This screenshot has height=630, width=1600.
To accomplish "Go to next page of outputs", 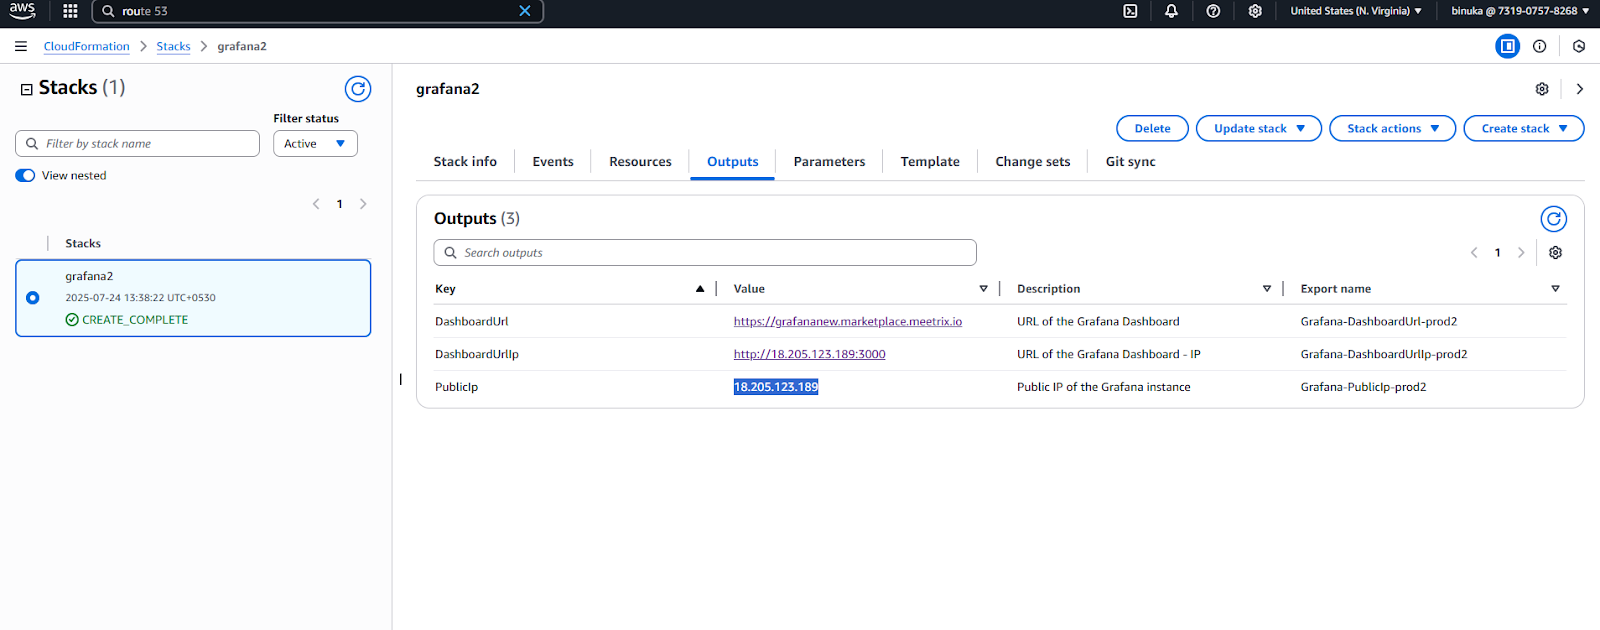I will click(x=1521, y=253).
